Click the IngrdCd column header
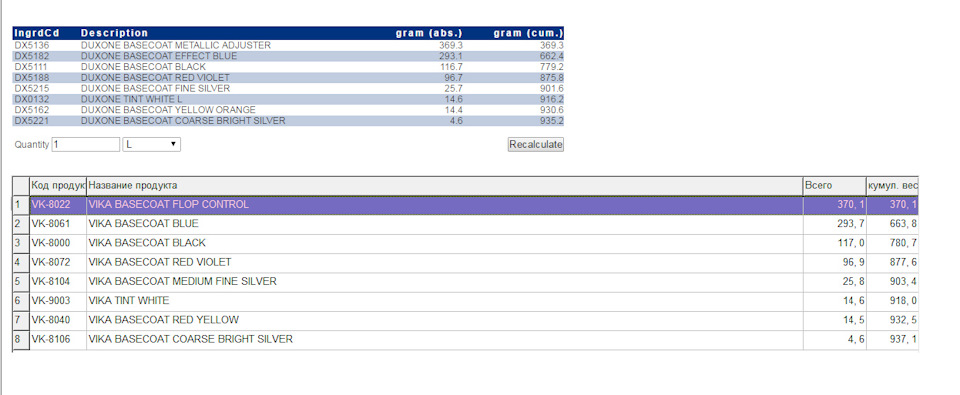The height and width of the screenshot is (395, 960). [x=37, y=33]
